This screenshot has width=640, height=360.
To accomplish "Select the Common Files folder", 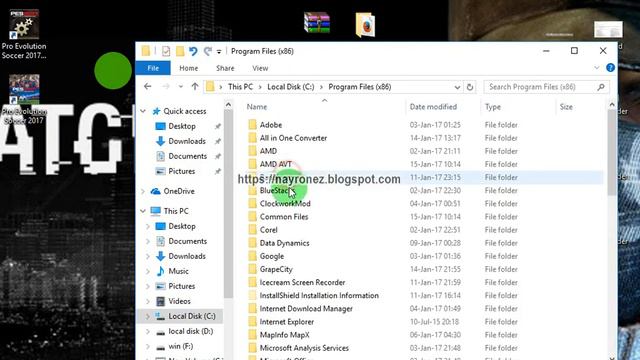I will click(x=284, y=217).
